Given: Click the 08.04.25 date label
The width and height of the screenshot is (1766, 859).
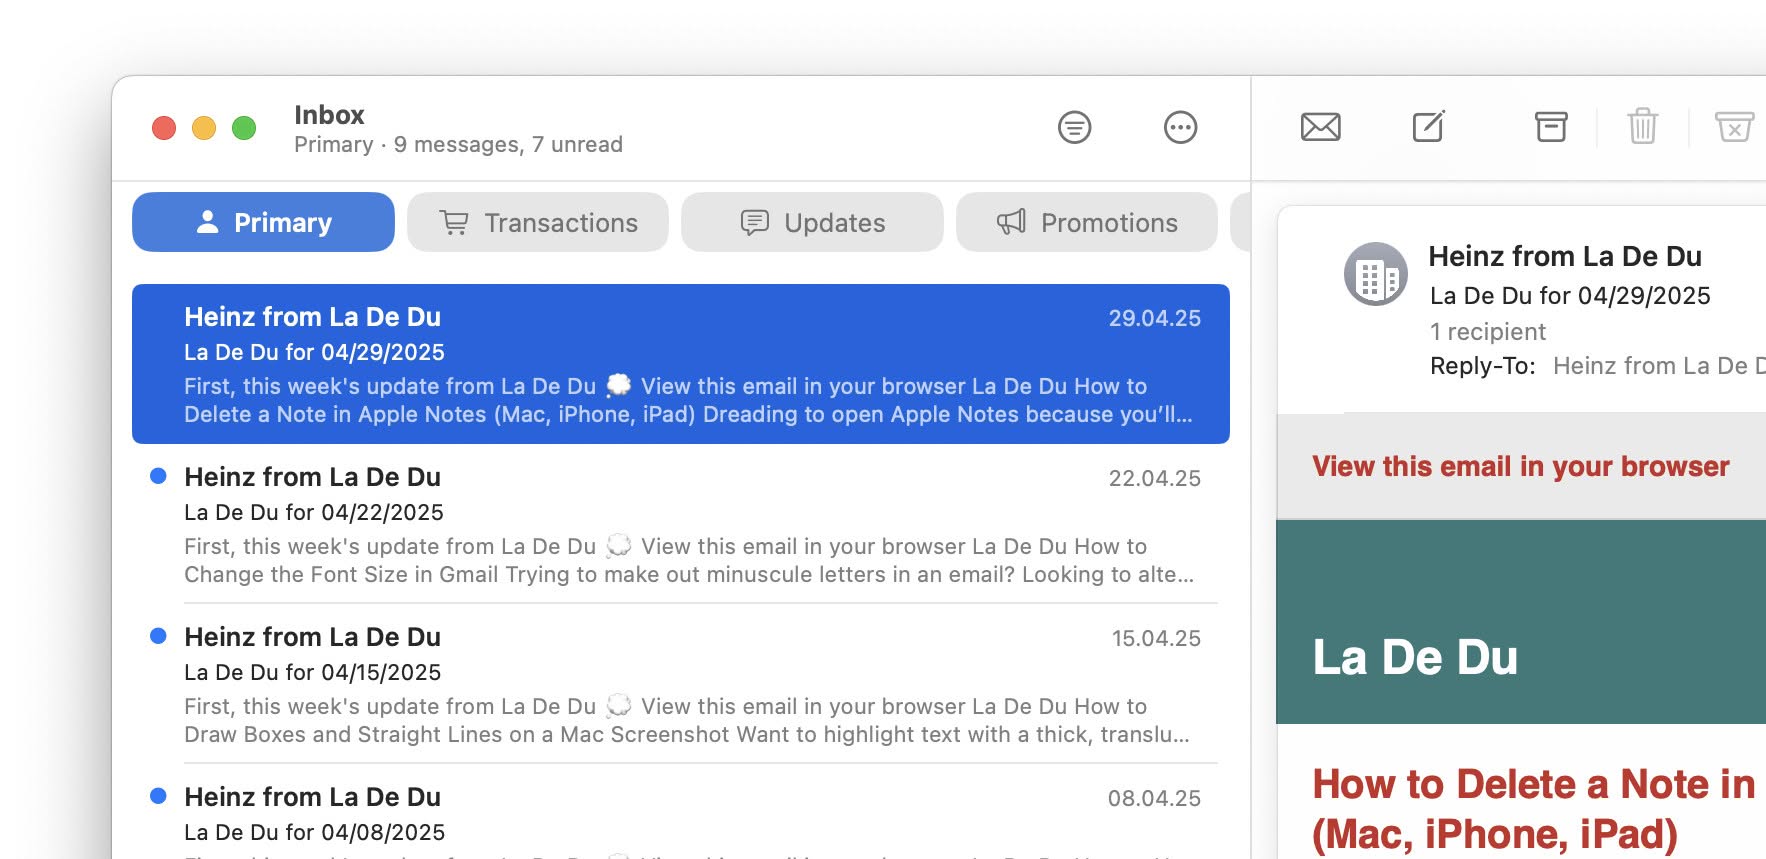Looking at the screenshot, I should [1154, 798].
